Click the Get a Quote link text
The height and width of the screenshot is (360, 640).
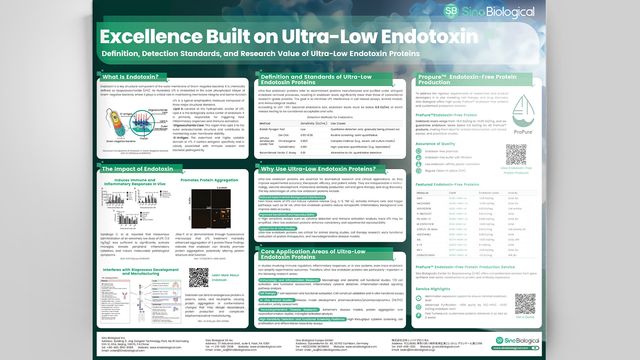pyautogui.click(x=525, y=317)
